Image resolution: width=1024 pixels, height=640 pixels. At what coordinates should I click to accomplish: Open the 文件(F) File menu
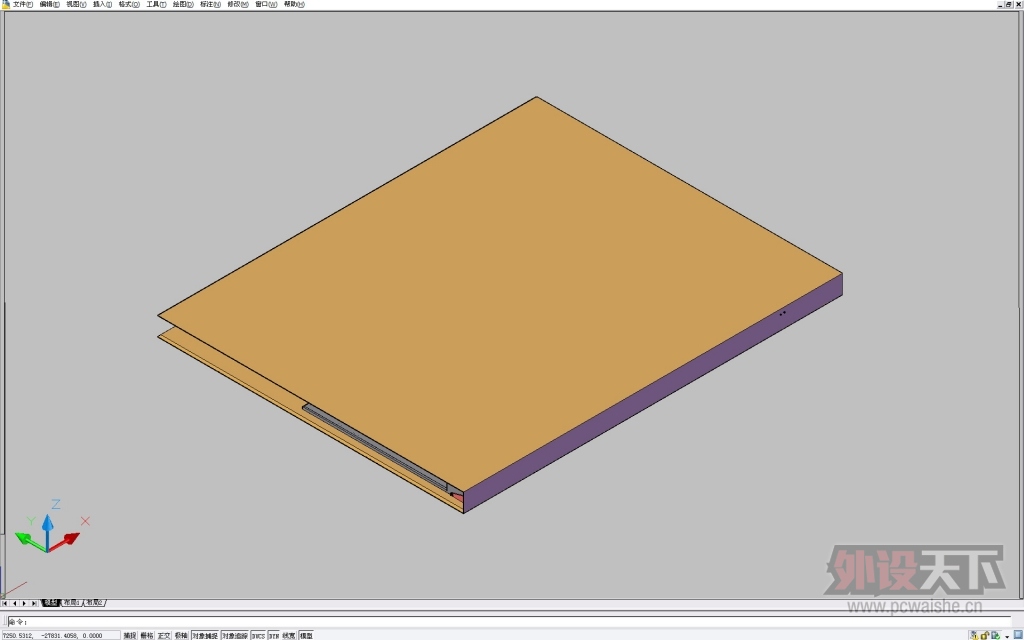pyautogui.click(x=23, y=4)
